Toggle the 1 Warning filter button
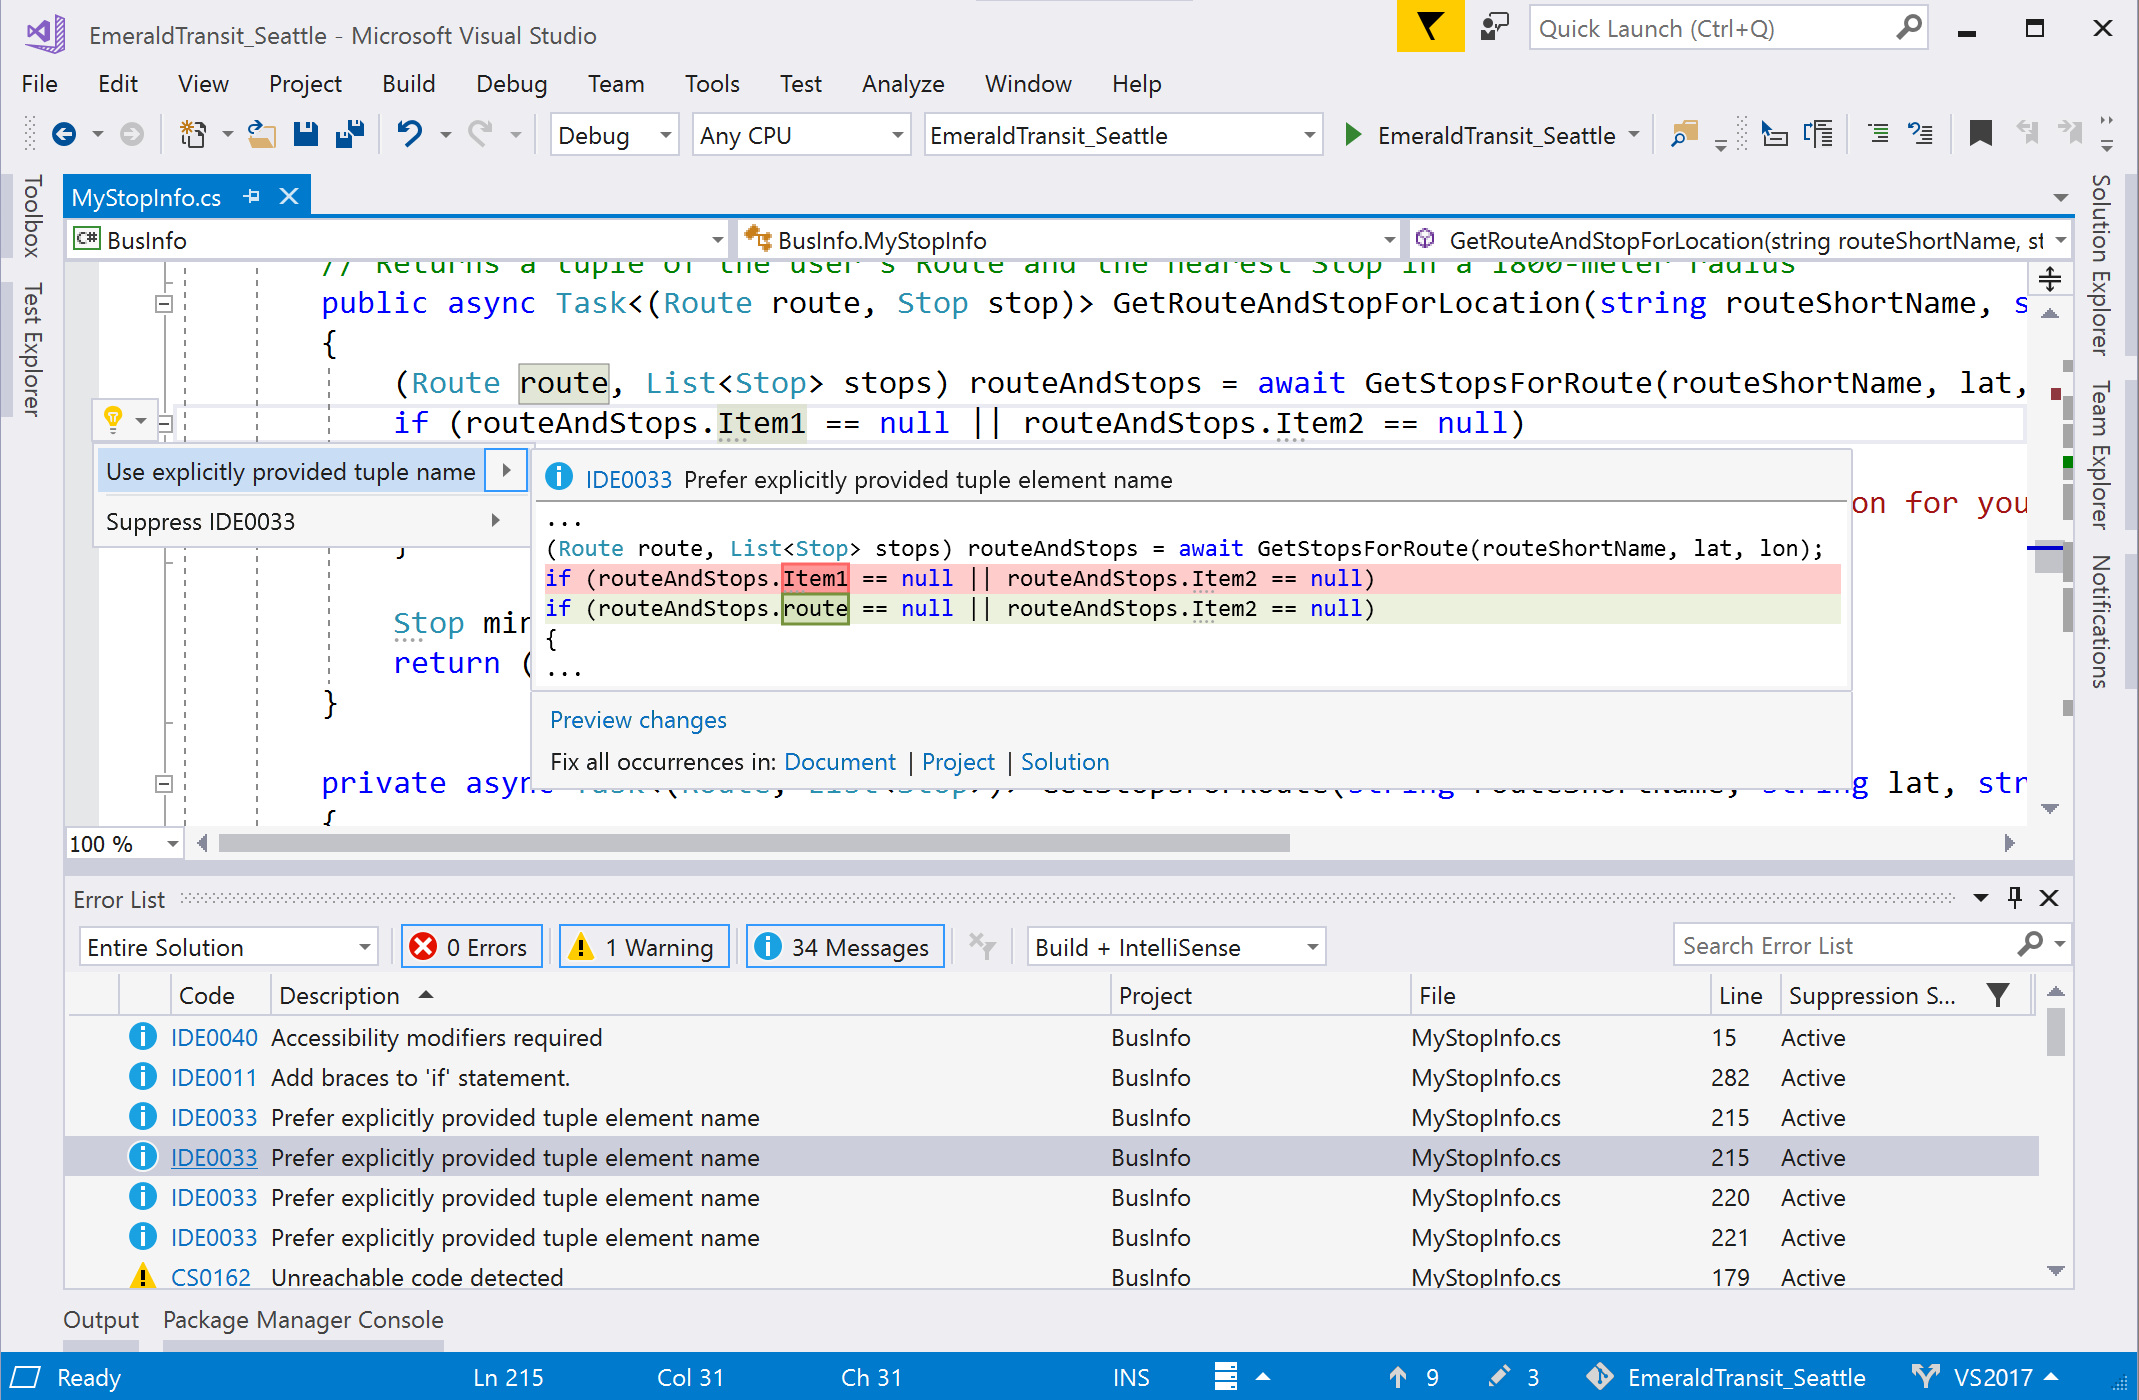The height and width of the screenshot is (1400, 2139). click(641, 947)
